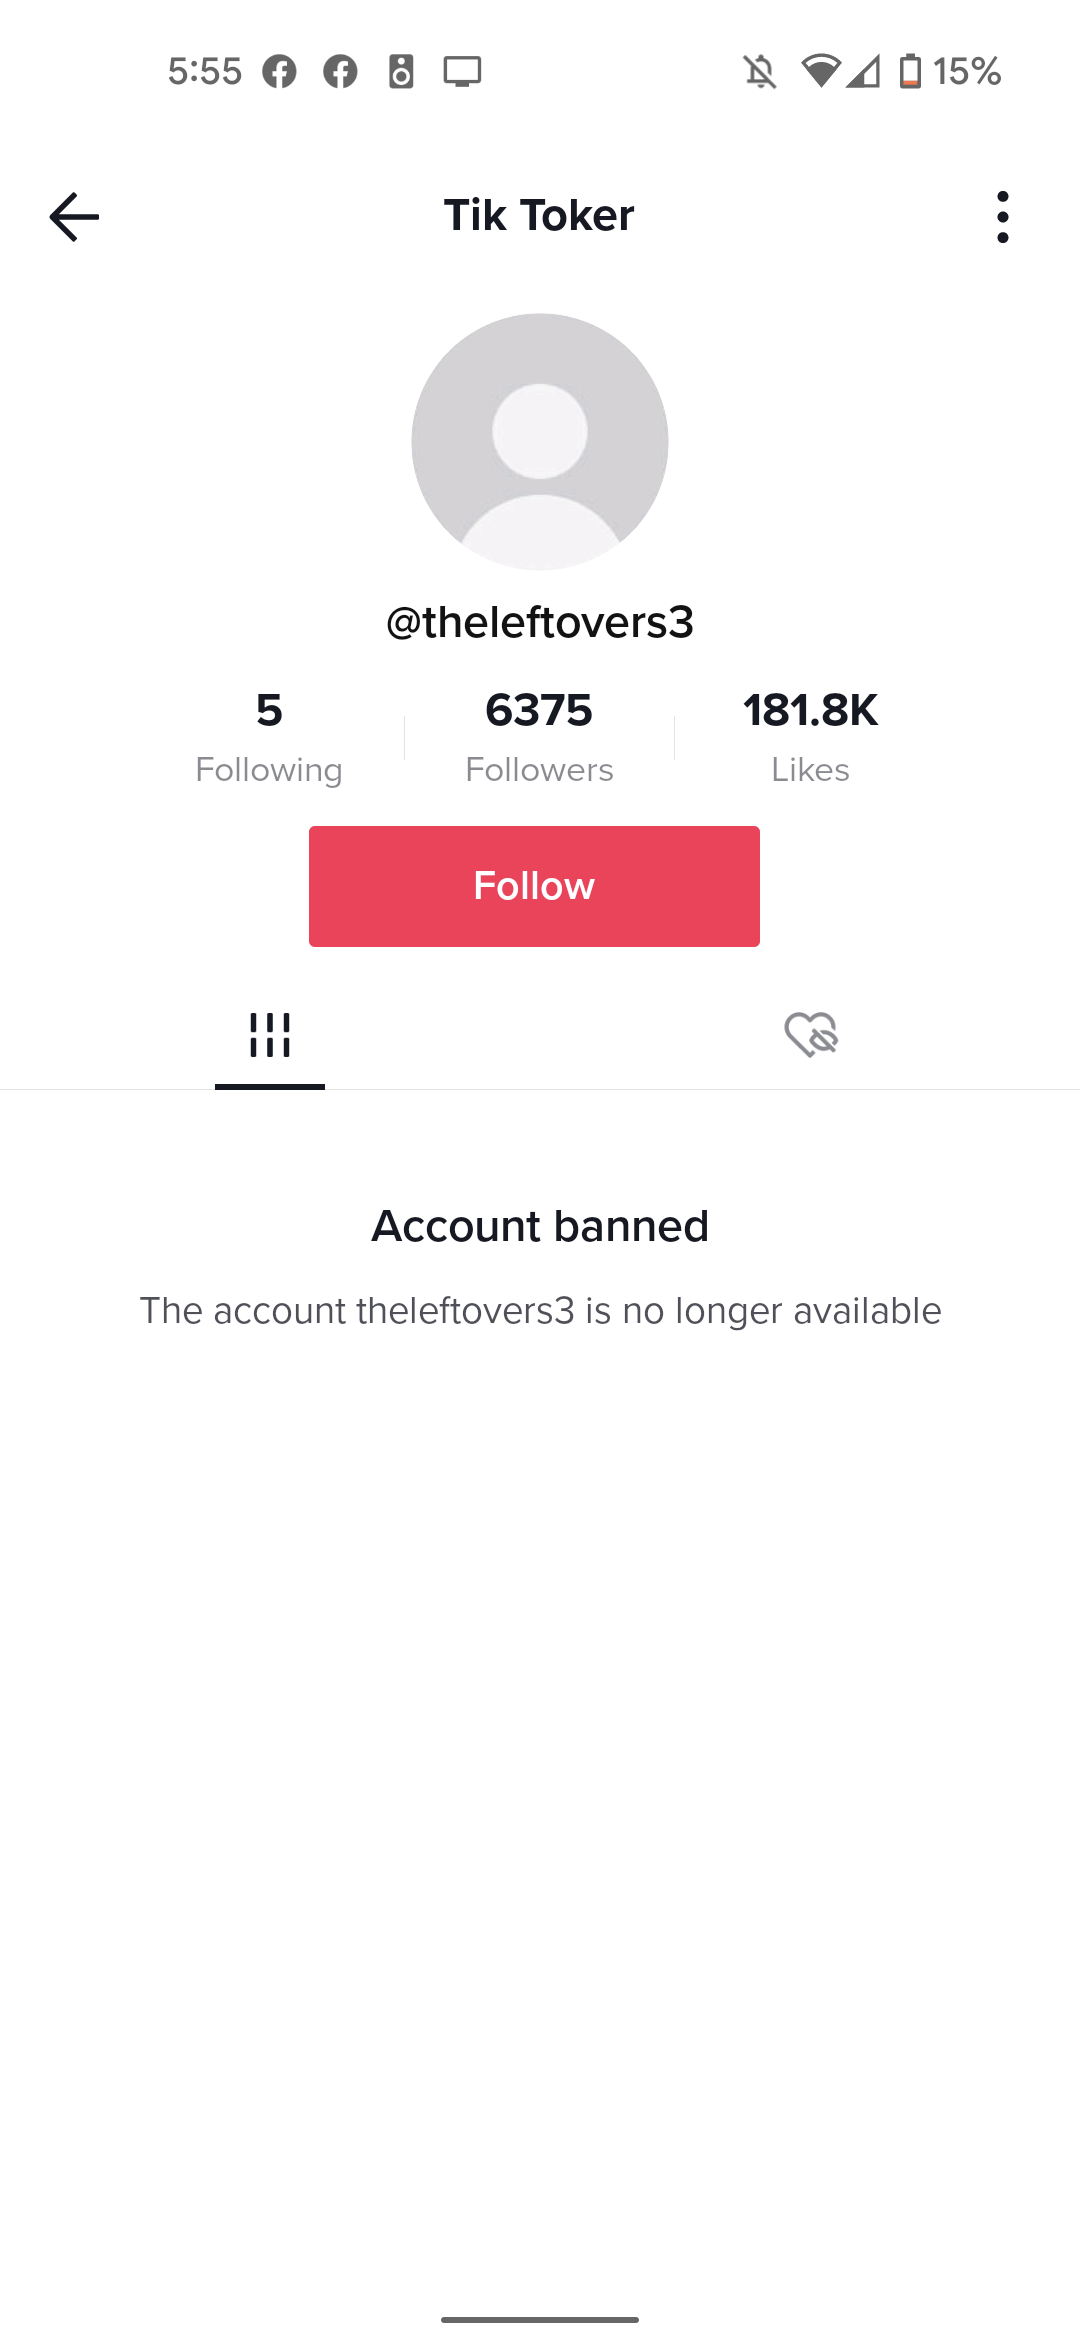
Task: Tap the default profile avatar picture
Action: pyautogui.click(x=540, y=442)
